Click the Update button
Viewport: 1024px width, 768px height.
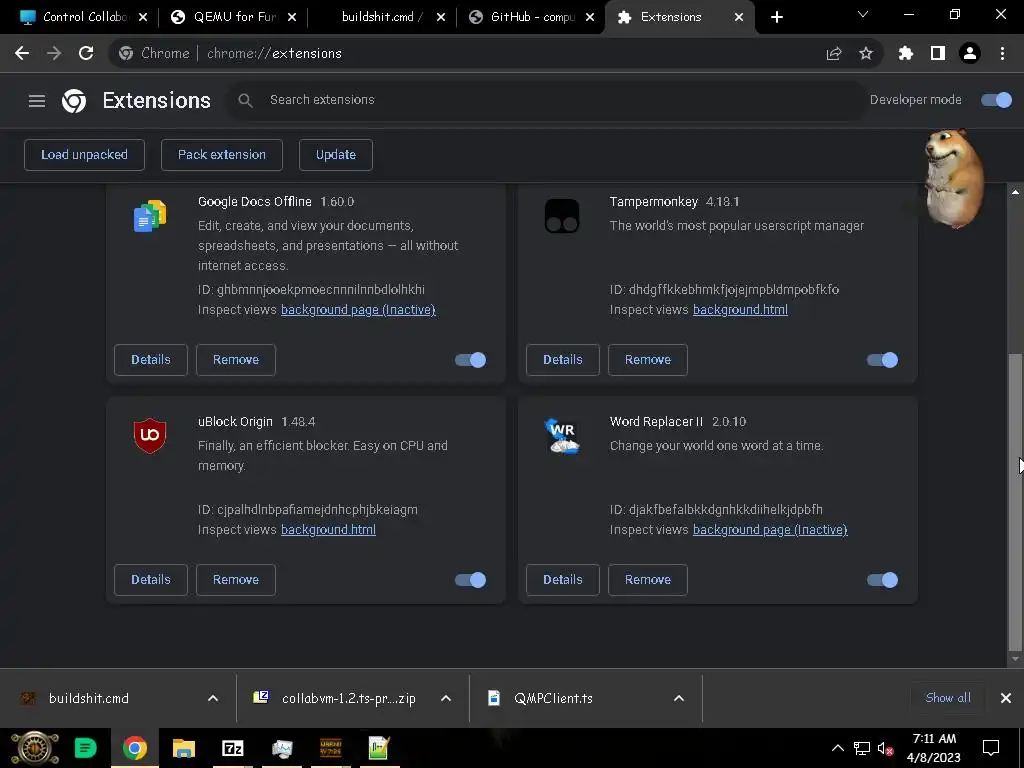click(336, 155)
